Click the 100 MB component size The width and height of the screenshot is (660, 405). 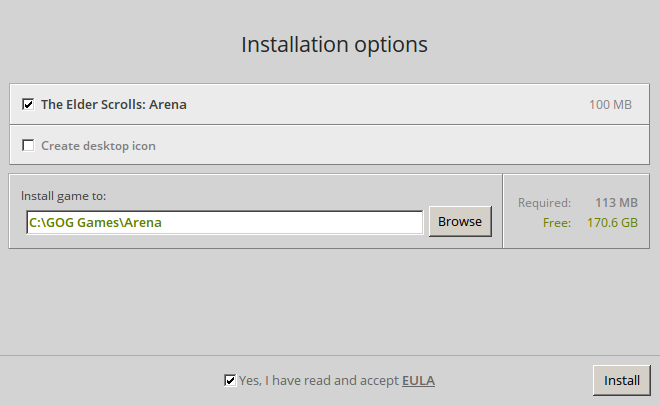610,104
